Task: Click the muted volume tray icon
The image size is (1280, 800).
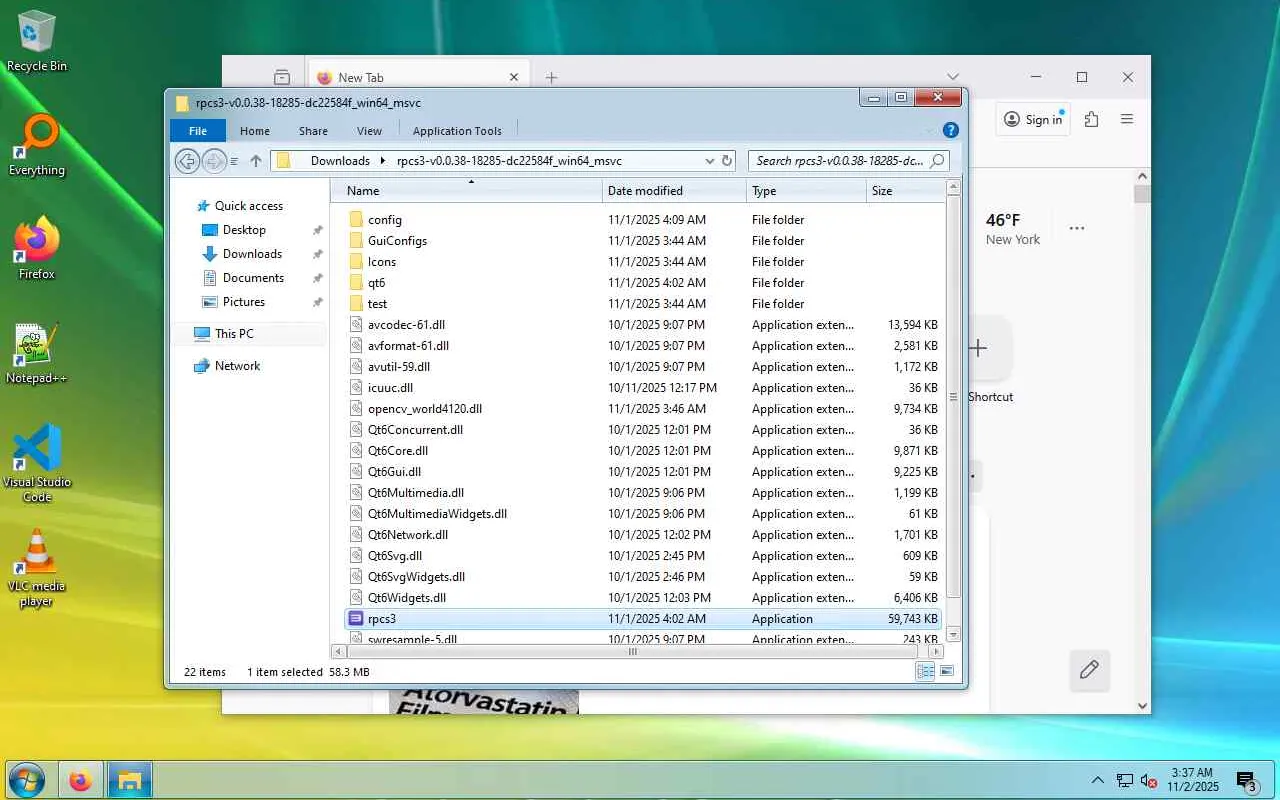Action: (1149, 781)
